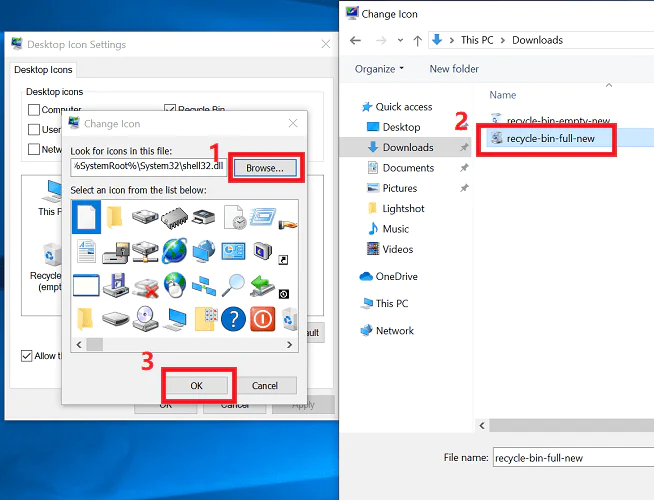Image resolution: width=654 pixels, height=500 pixels.
Task: Click OK in Change Icon dialog
Action: tap(196, 385)
